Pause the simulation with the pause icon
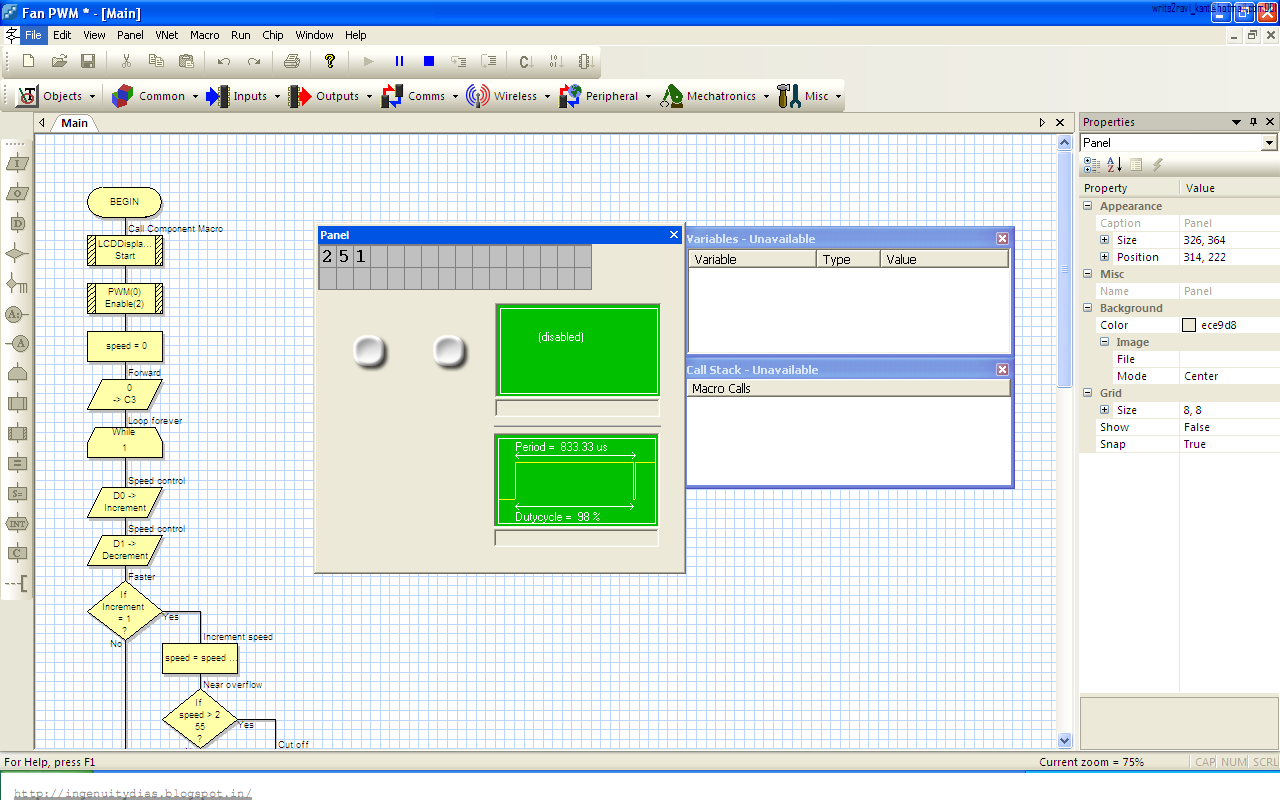The width and height of the screenshot is (1280, 800). [399, 61]
